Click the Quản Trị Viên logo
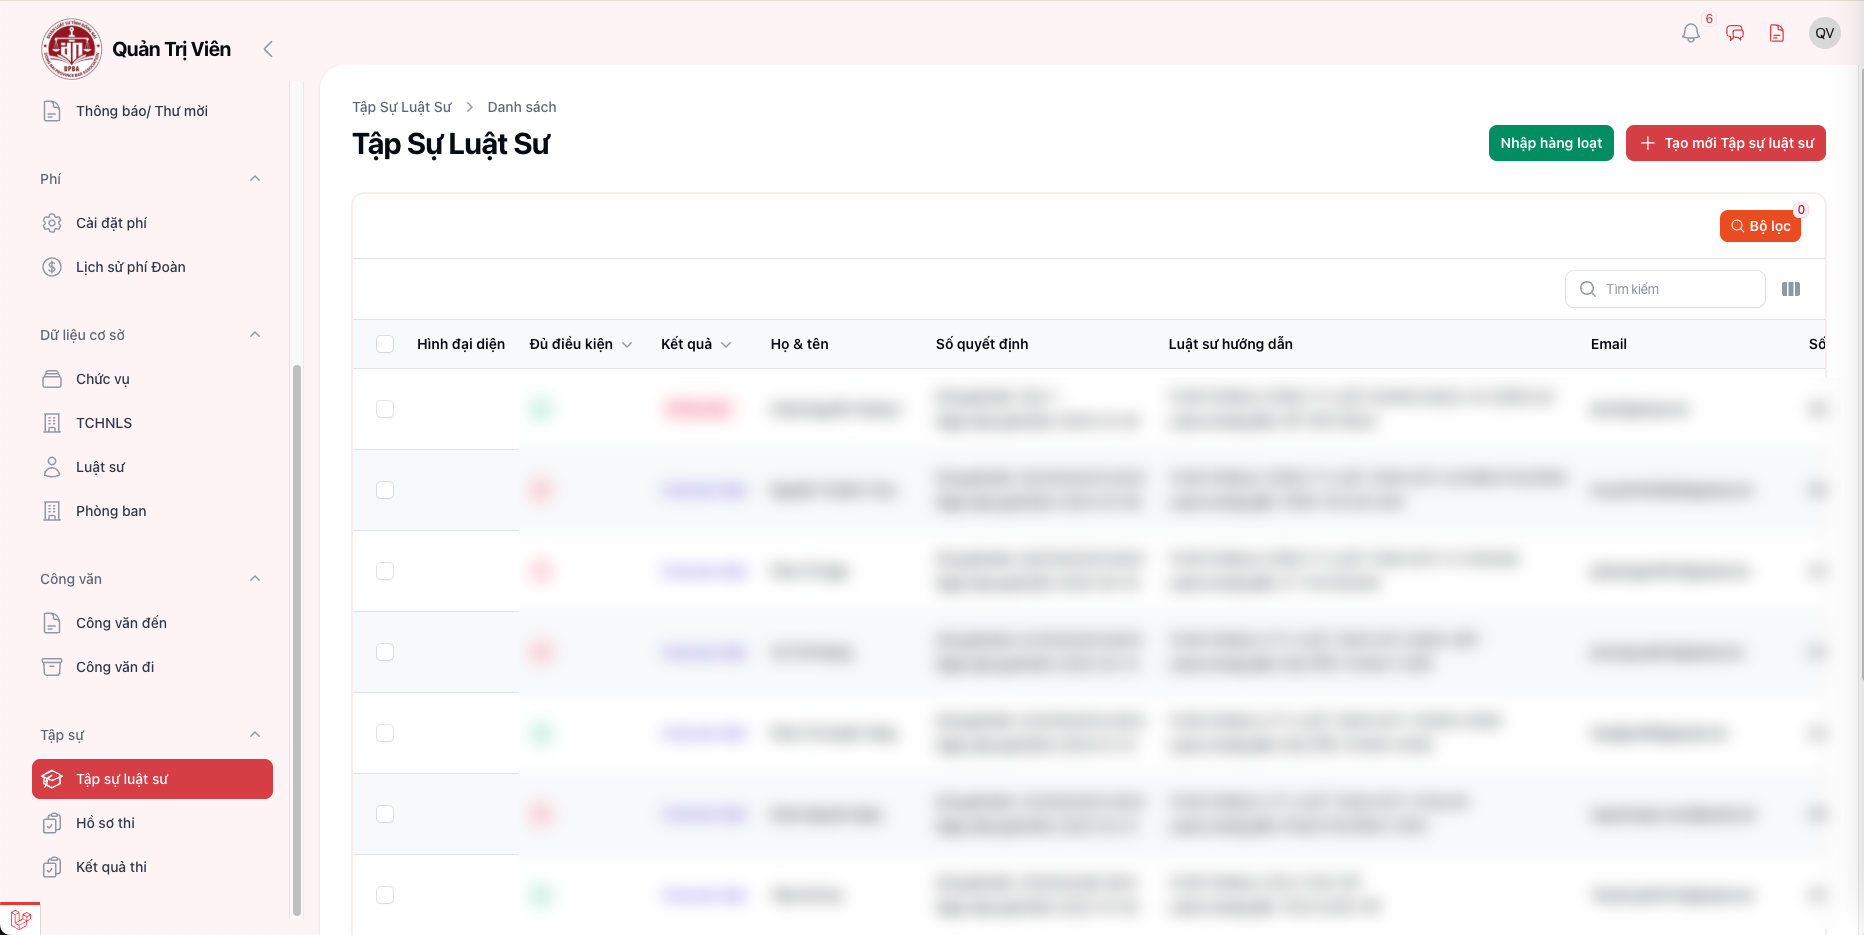1864x935 pixels. (x=71, y=49)
